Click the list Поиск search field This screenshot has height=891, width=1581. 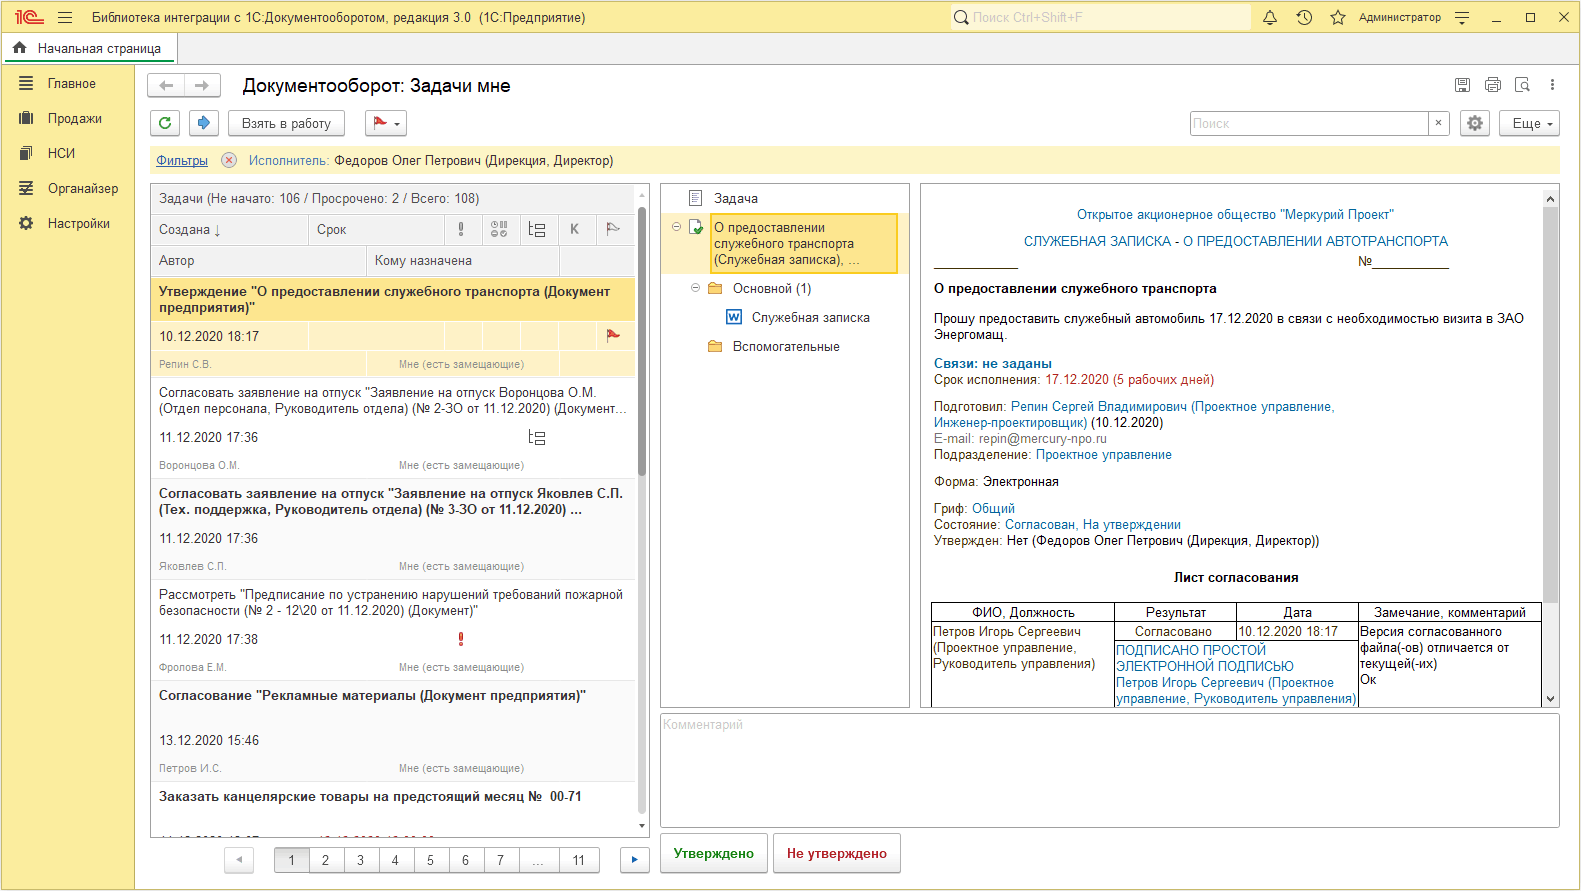tap(1309, 123)
